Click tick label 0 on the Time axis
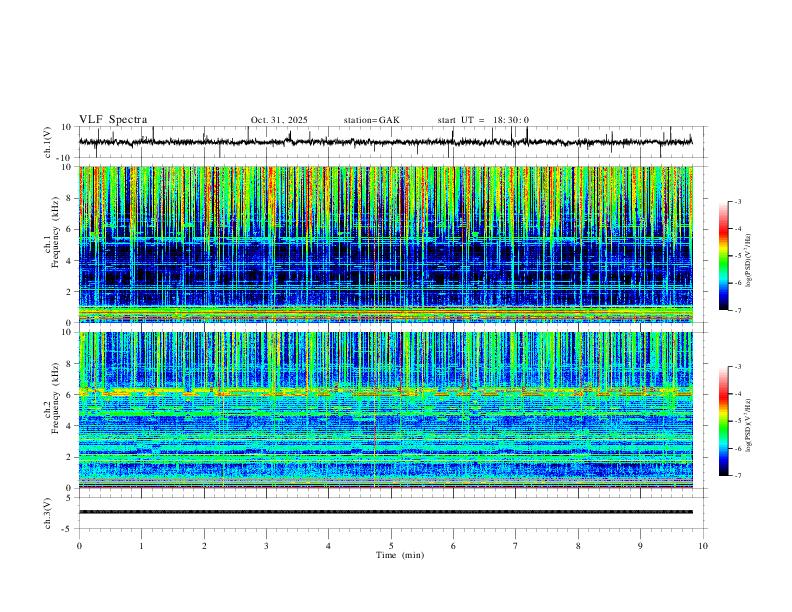 click(x=79, y=546)
